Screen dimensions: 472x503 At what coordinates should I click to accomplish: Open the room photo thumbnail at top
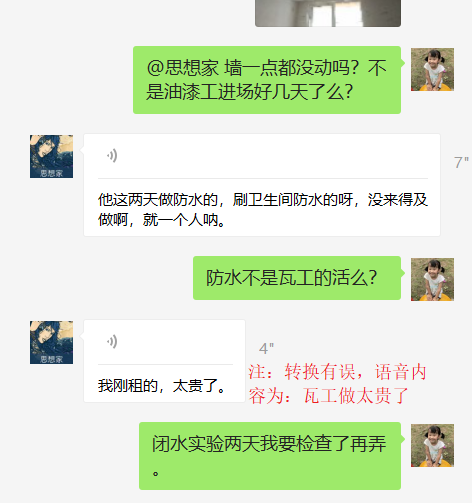point(328,13)
